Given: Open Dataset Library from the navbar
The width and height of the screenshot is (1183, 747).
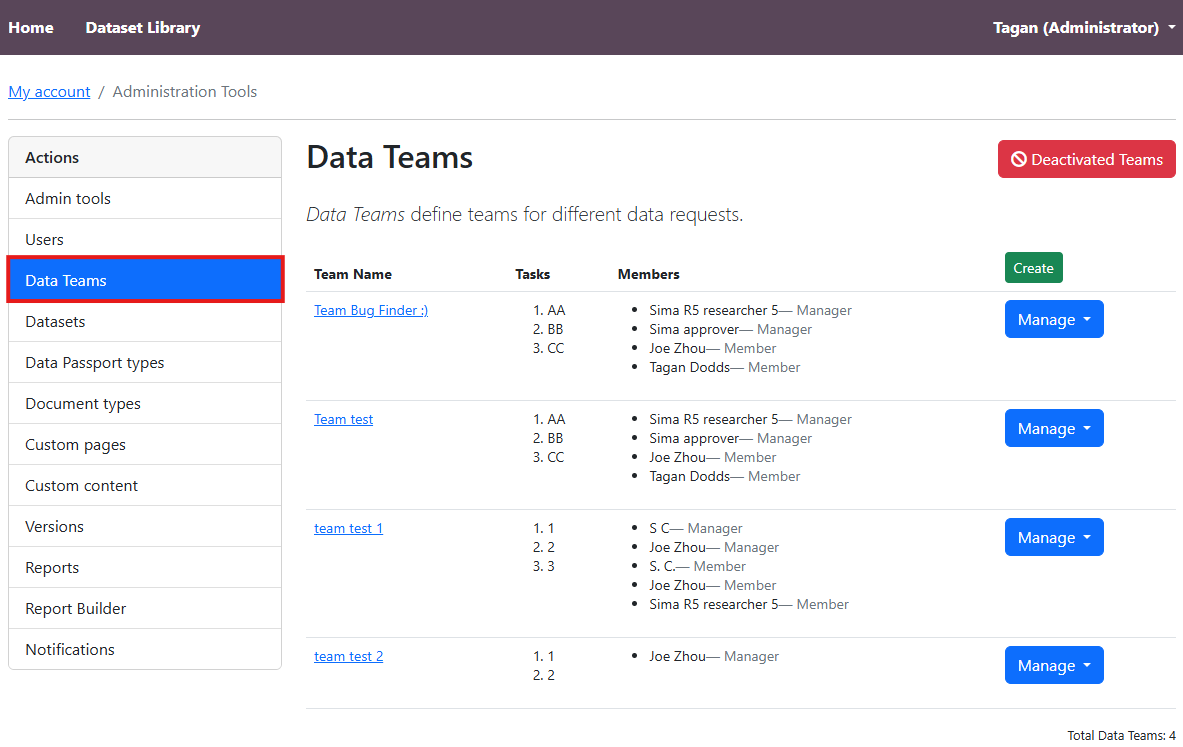Looking at the screenshot, I should coord(142,28).
